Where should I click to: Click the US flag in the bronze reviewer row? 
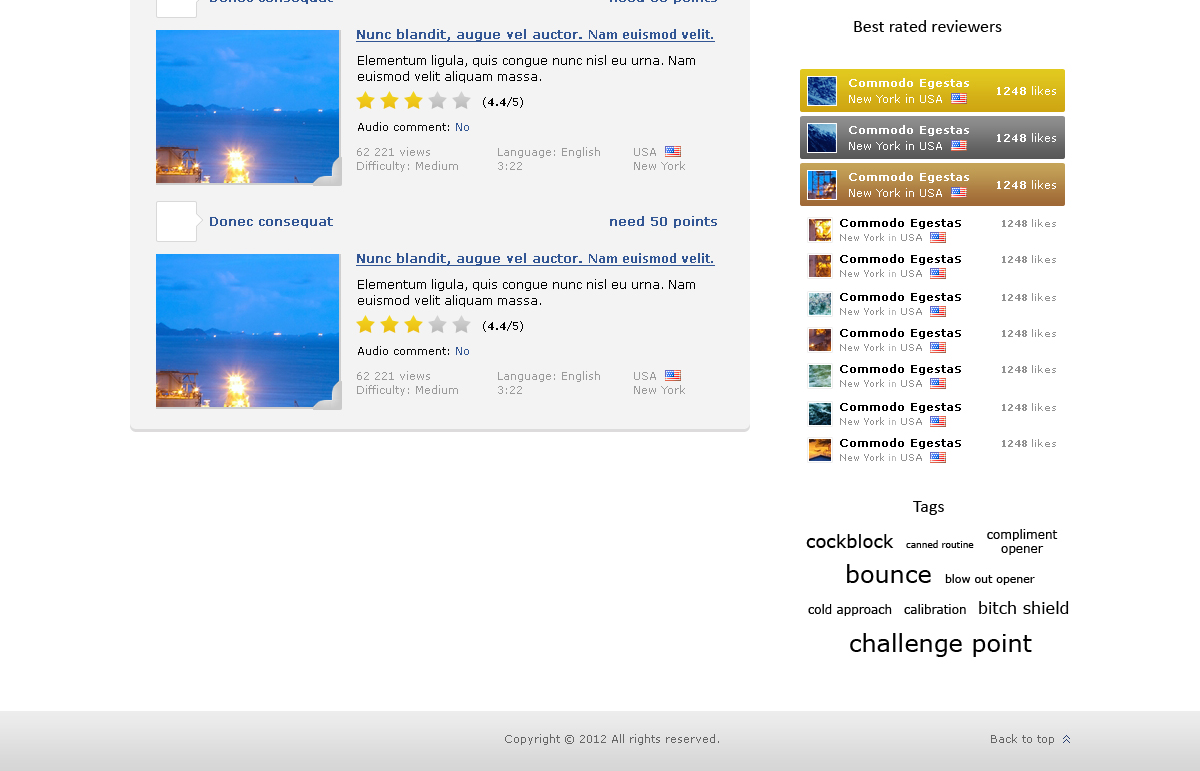pyautogui.click(x=959, y=193)
